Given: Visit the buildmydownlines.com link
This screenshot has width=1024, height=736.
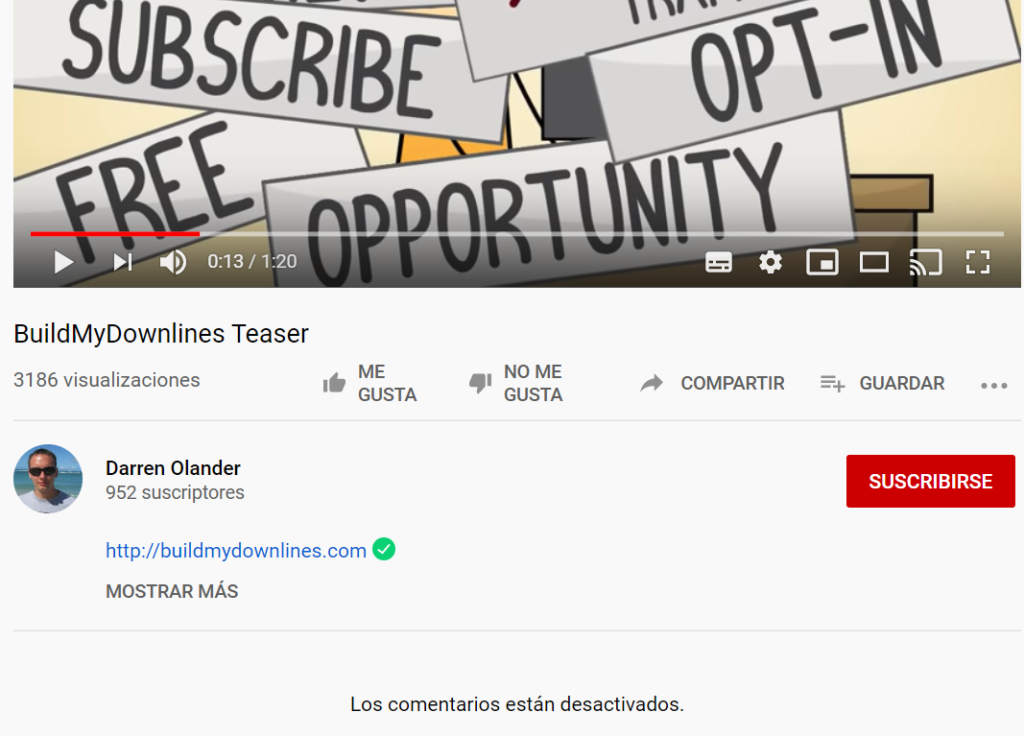Looking at the screenshot, I should point(236,551).
